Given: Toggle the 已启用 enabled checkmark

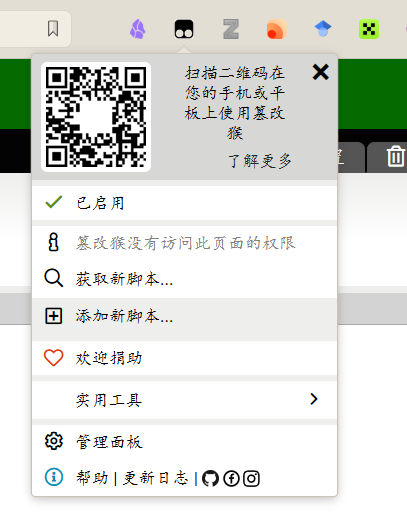Looking at the screenshot, I should (184, 203).
